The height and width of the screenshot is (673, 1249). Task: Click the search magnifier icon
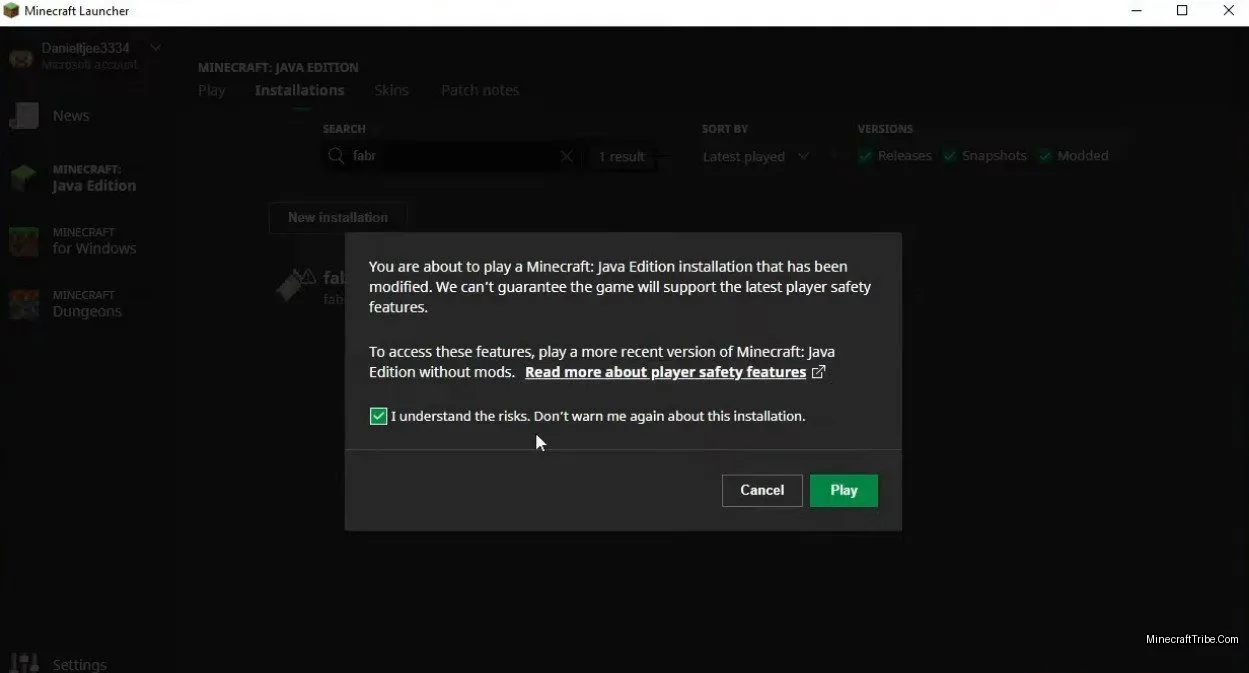tap(337, 156)
